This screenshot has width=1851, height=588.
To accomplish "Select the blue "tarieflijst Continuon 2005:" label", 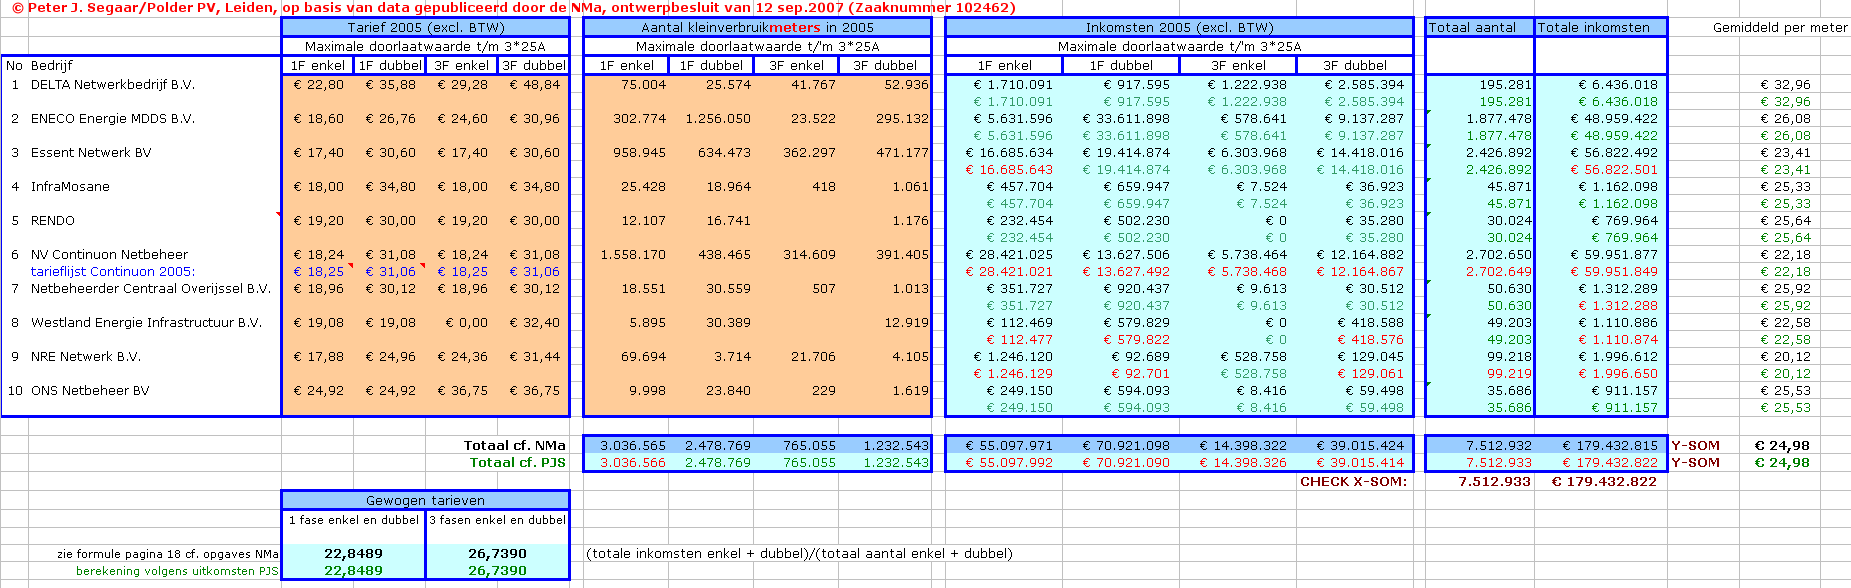I will coord(113,271).
